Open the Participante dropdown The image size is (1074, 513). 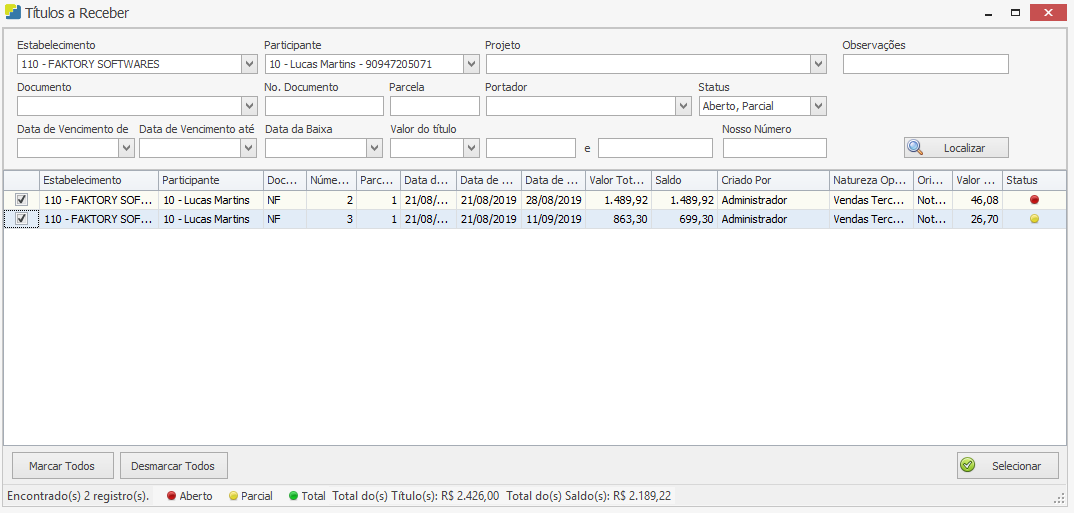(x=471, y=64)
